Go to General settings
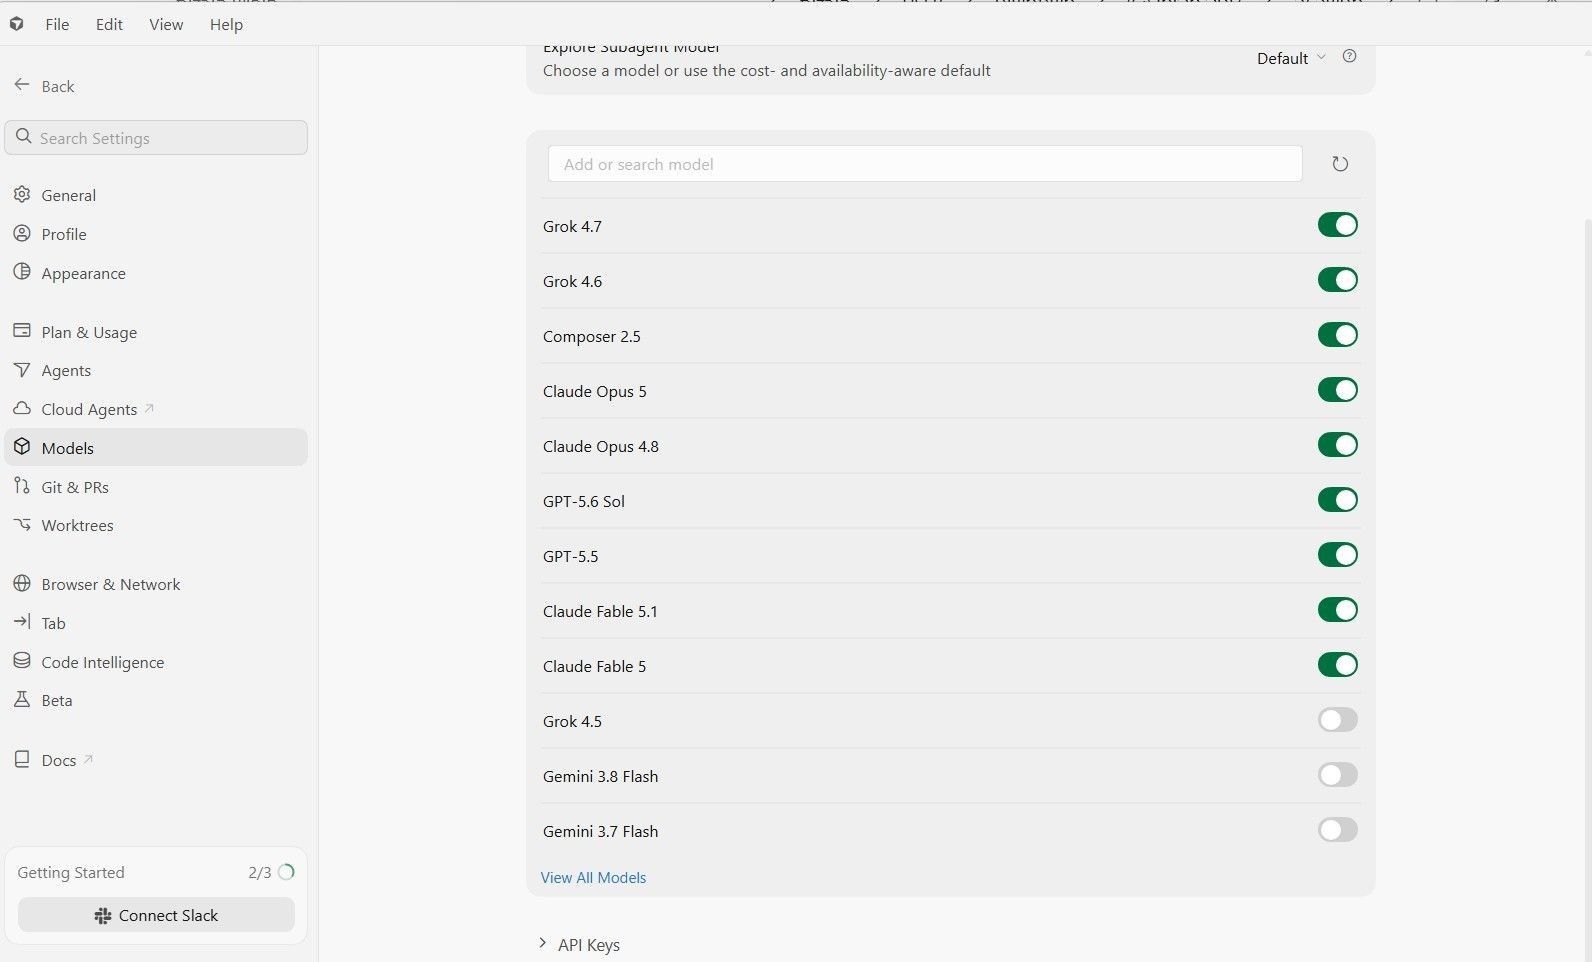Screen dimensions: 1592x962 pyautogui.click(x=156, y=195)
